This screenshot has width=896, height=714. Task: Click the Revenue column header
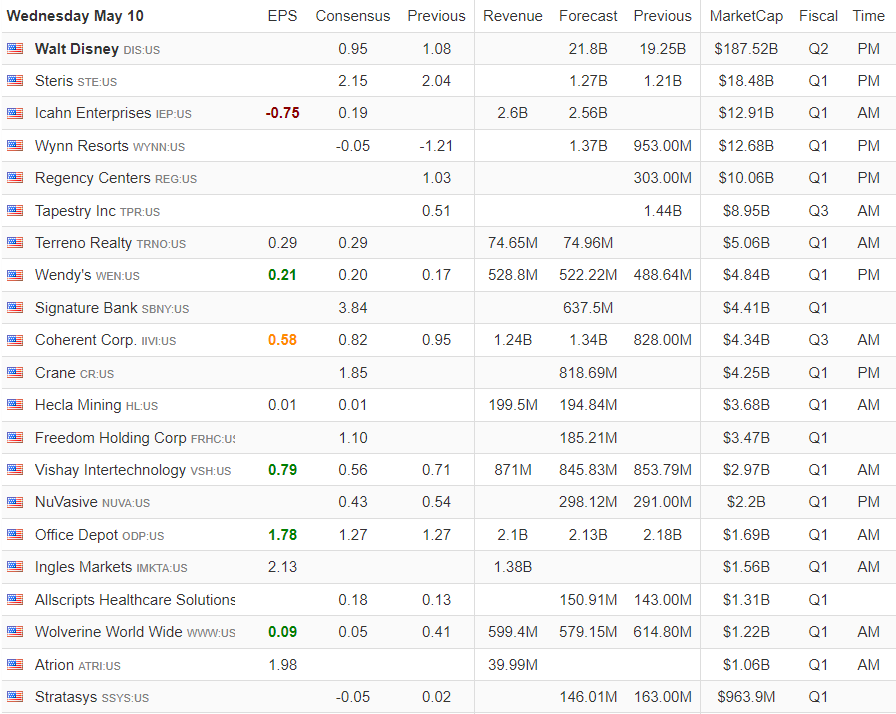point(513,16)
